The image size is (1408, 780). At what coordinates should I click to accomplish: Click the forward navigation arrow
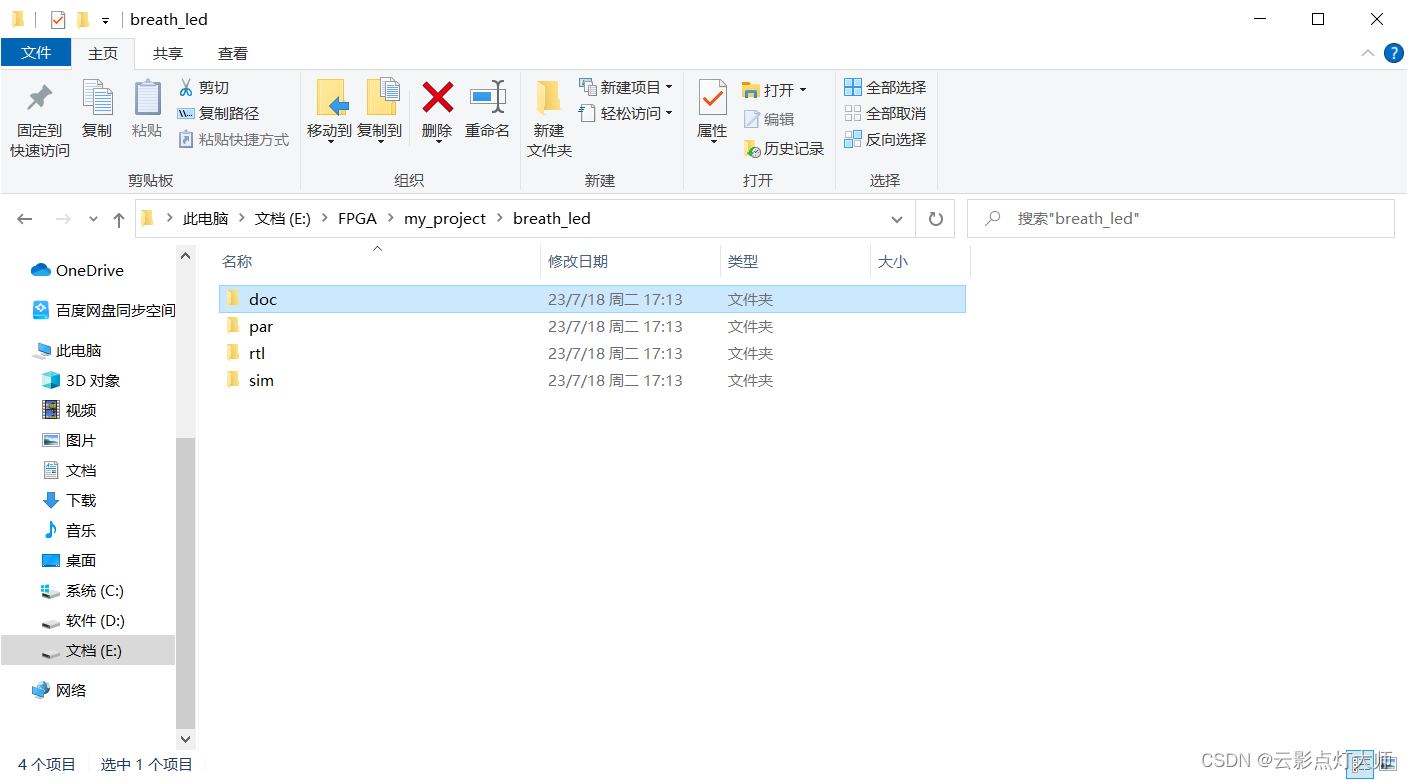click(62, 219)
